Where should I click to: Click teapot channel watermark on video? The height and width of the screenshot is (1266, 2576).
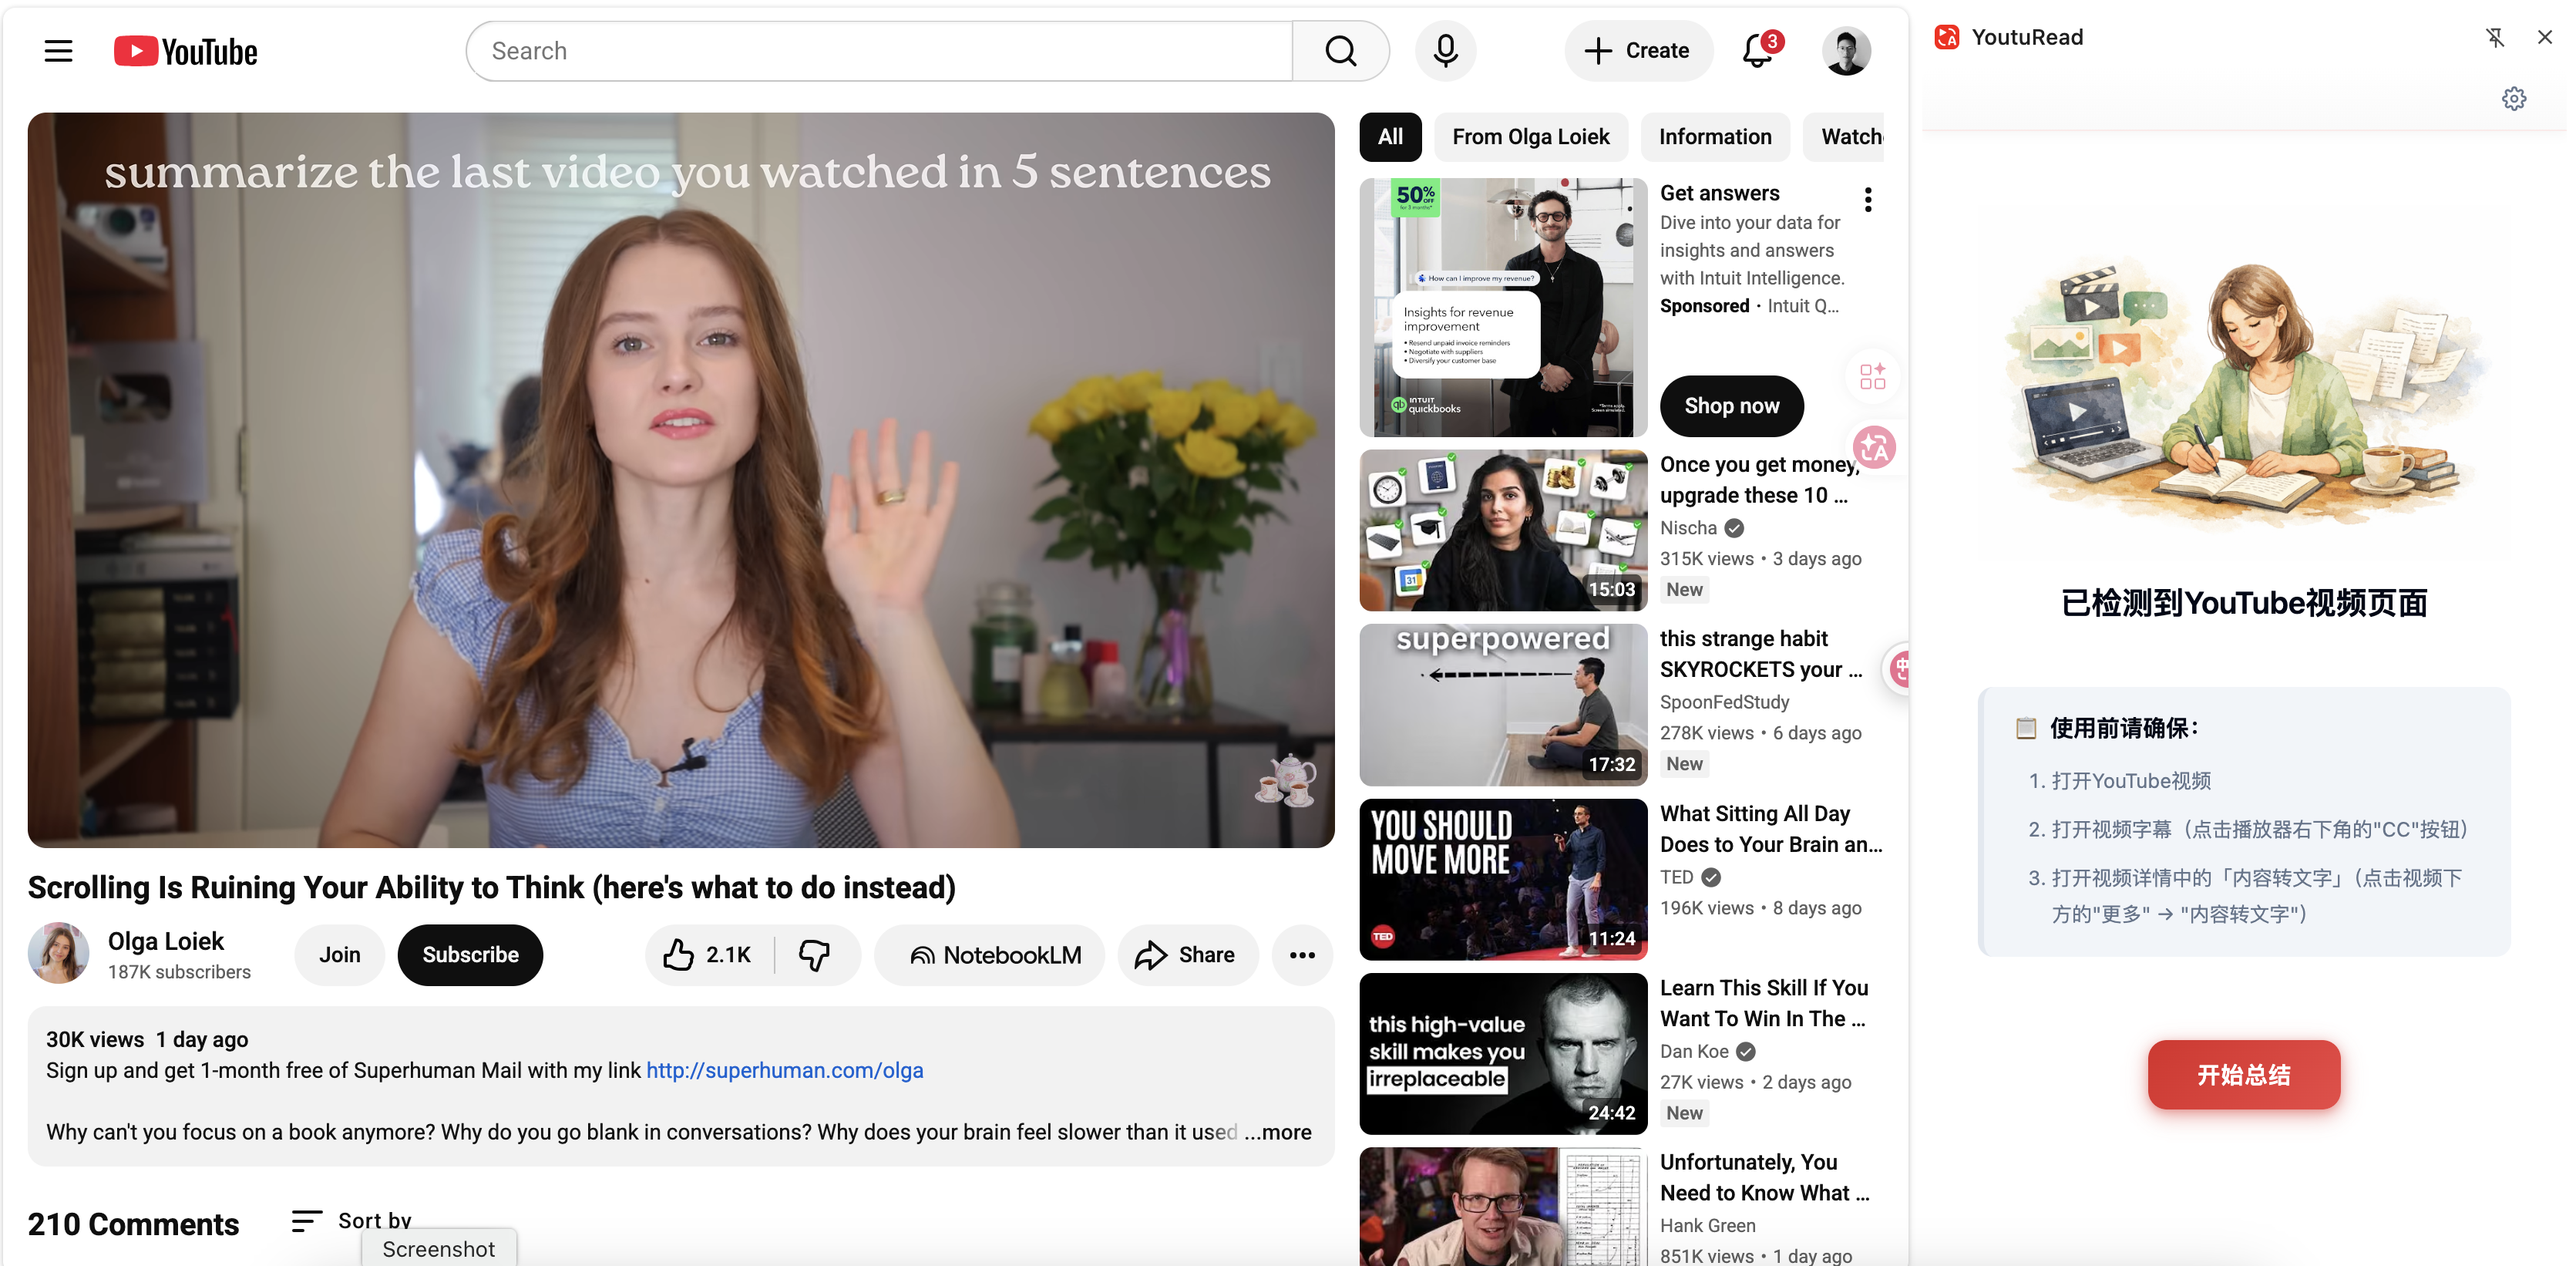pyautogui.click(x=1285, y=780)
